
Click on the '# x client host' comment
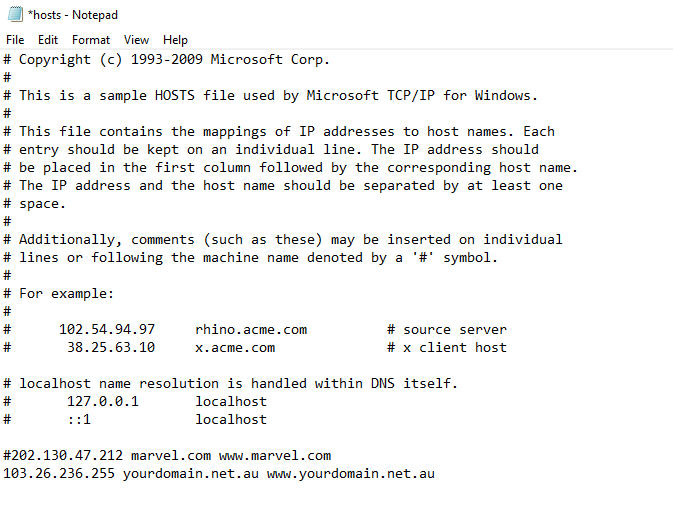447,348
